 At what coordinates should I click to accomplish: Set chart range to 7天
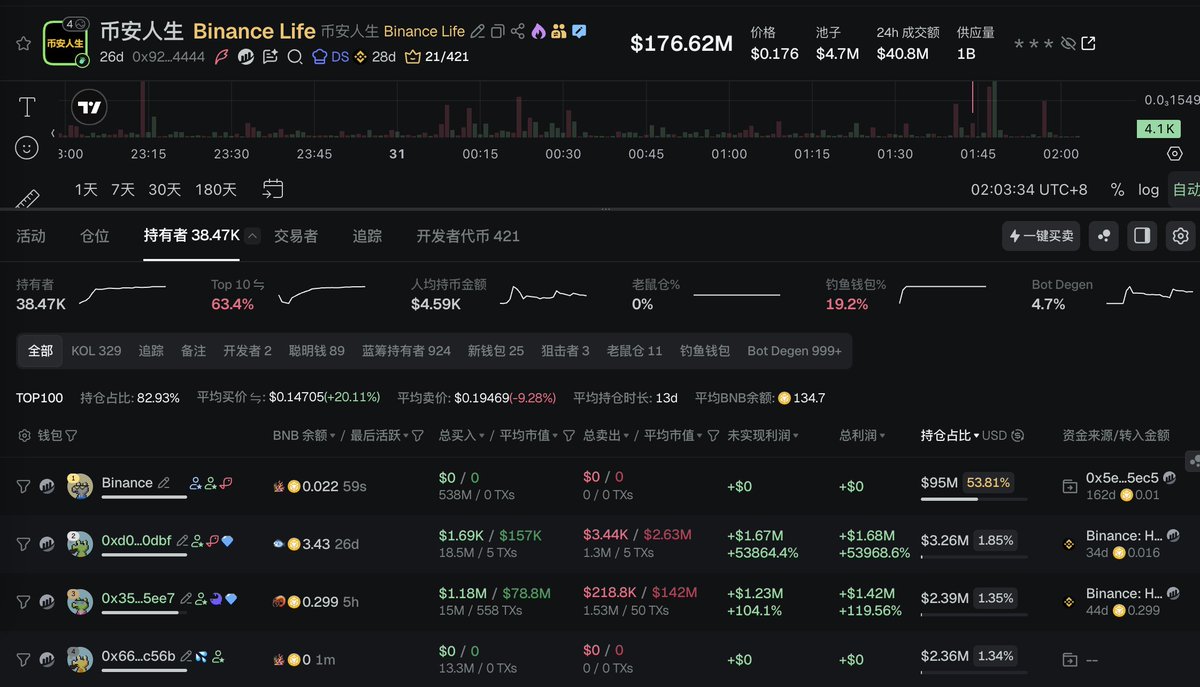[123, 190]
